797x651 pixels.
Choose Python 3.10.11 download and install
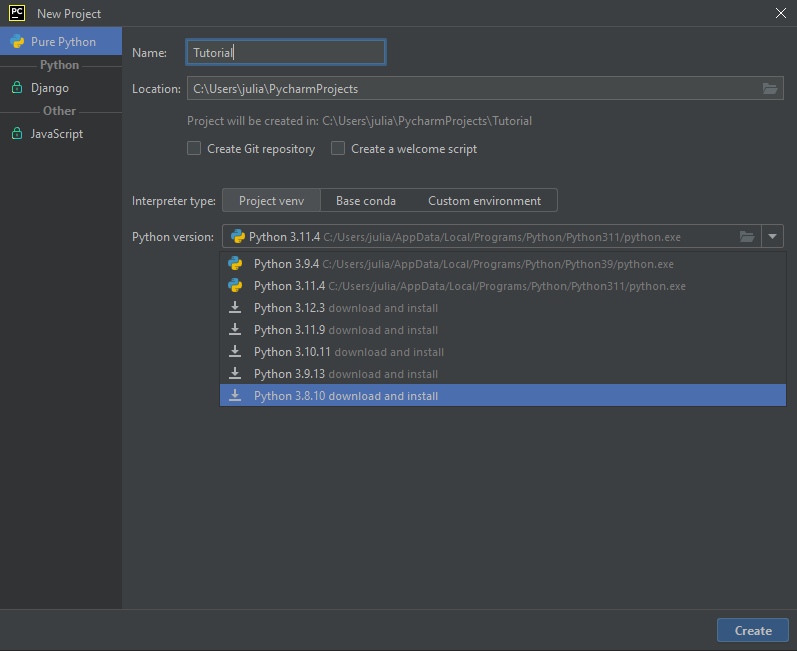(503, 352)
